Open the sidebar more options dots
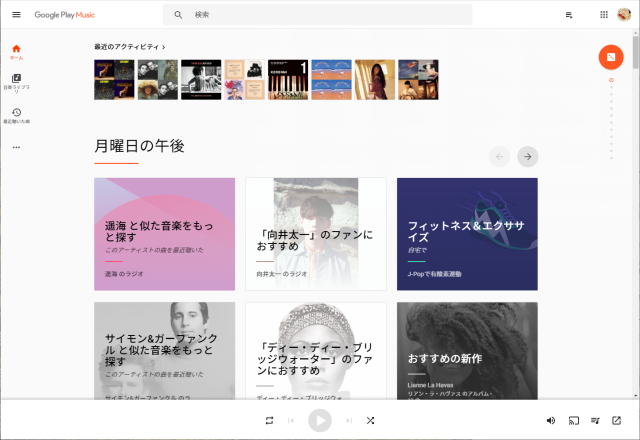 point(16,147)
